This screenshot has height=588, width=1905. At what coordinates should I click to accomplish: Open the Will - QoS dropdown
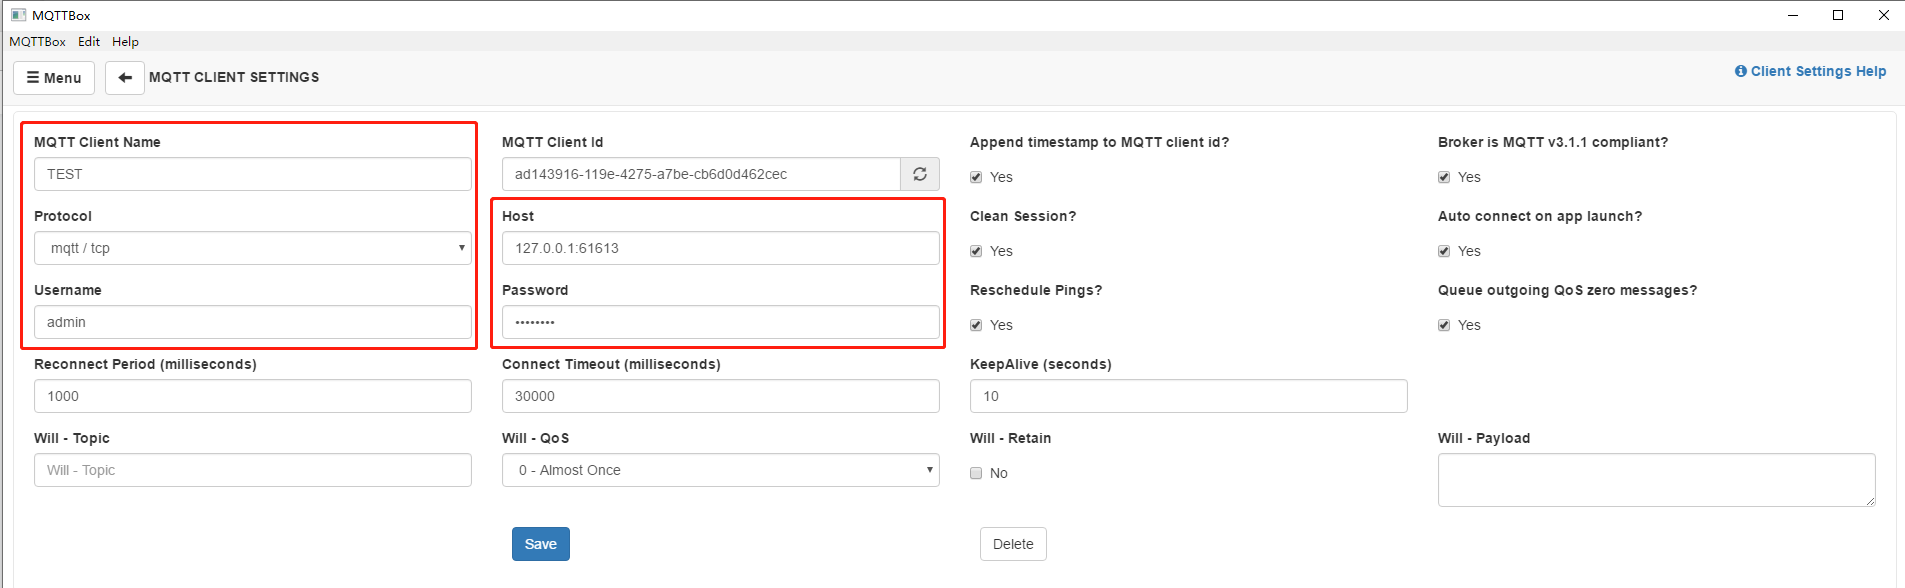(721, 470)
